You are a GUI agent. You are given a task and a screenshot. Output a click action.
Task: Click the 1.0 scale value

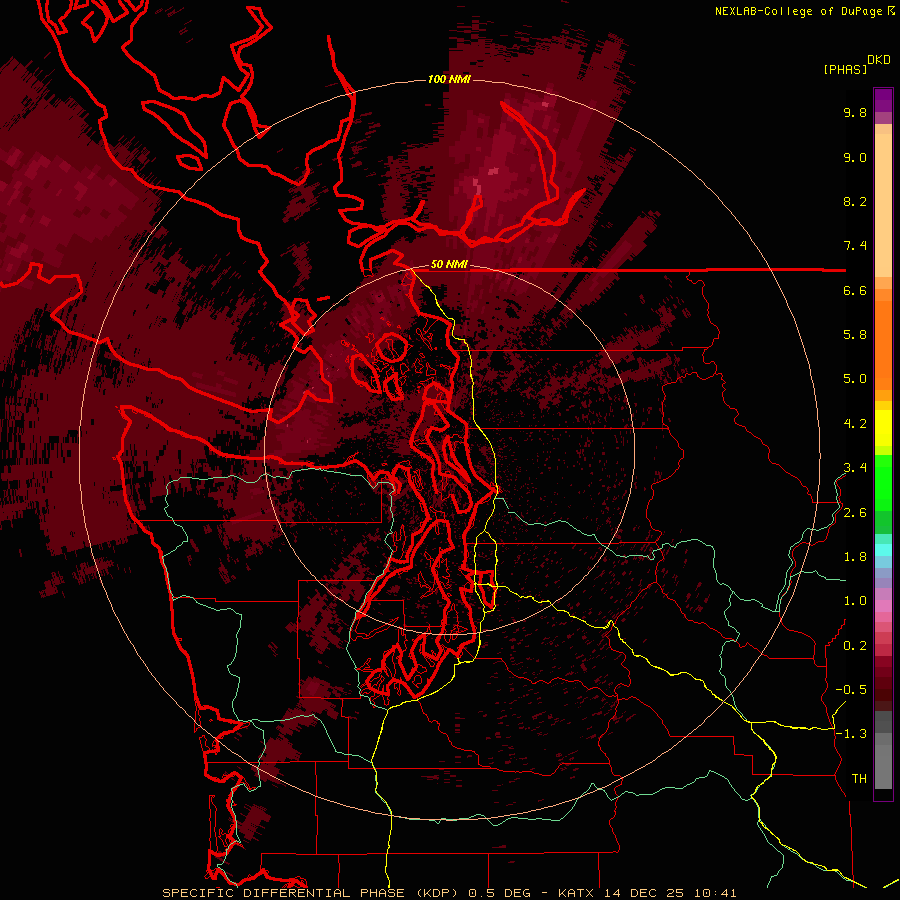855,601
